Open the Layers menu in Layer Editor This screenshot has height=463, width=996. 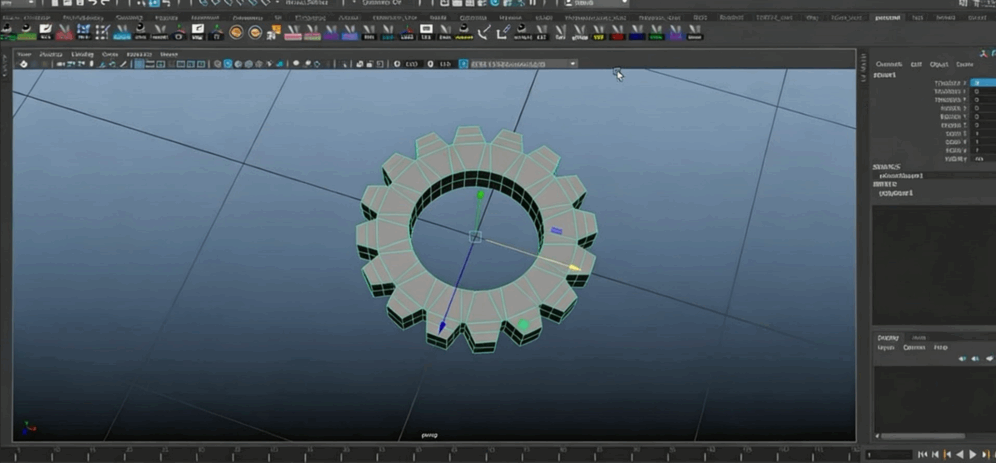886,347
